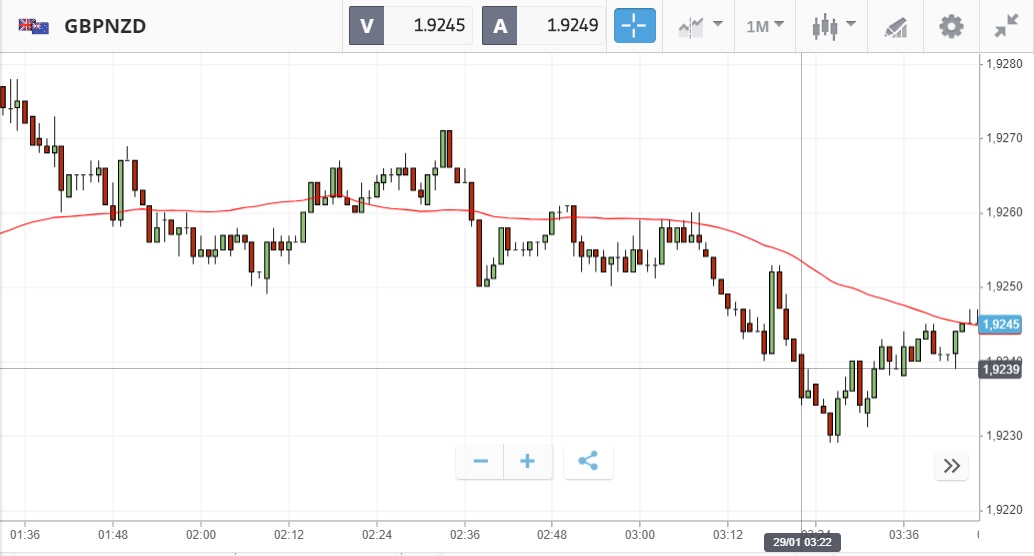1034x556 pixels.
Task: Open the compare/indicators chart dropdown
Action: point(700,26)
